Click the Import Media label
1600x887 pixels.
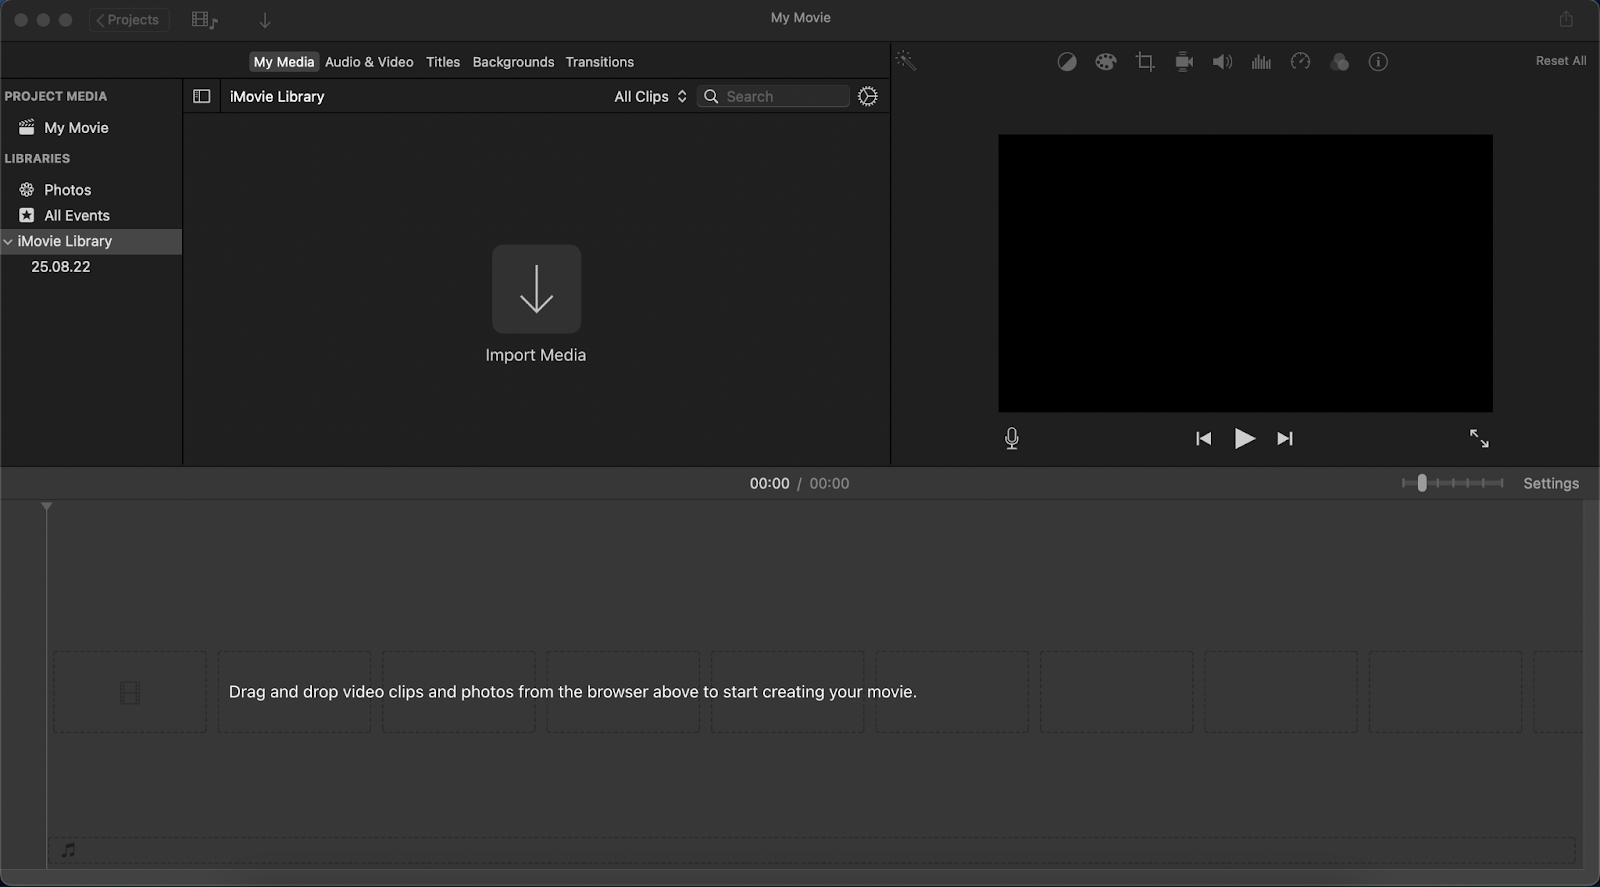tap(536, 355)
